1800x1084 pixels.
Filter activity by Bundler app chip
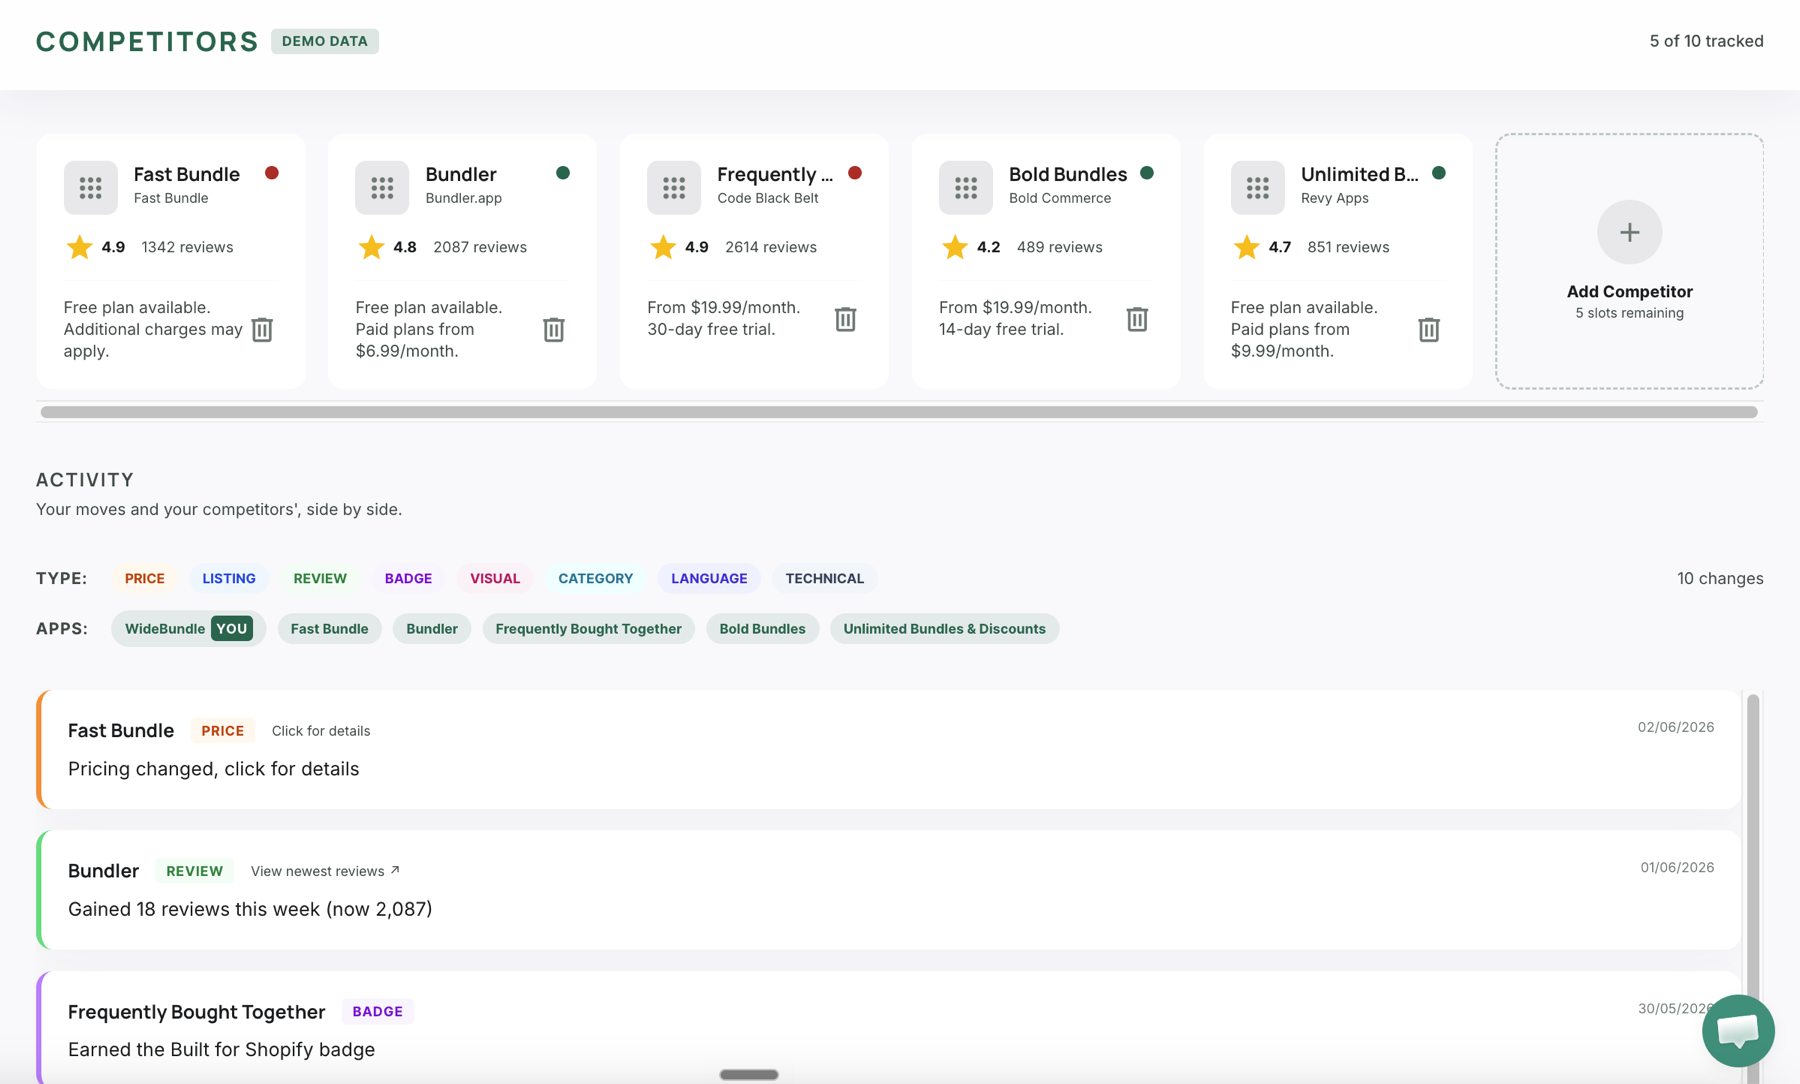click(432, 628)
